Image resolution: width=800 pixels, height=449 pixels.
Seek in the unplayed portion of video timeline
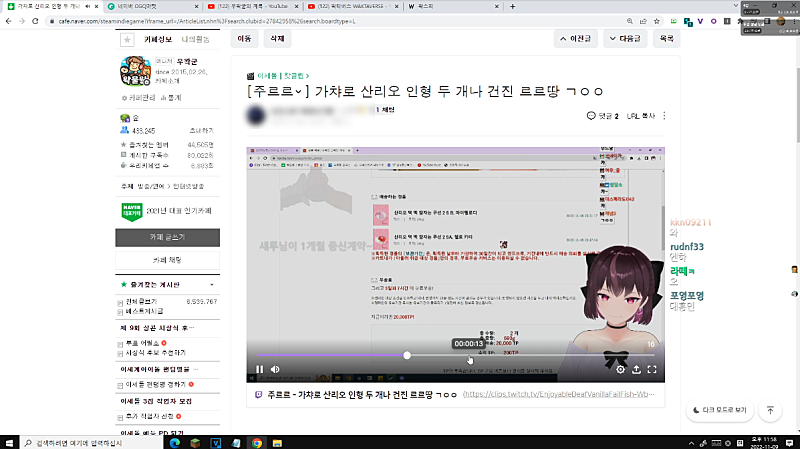pos(531,355)
